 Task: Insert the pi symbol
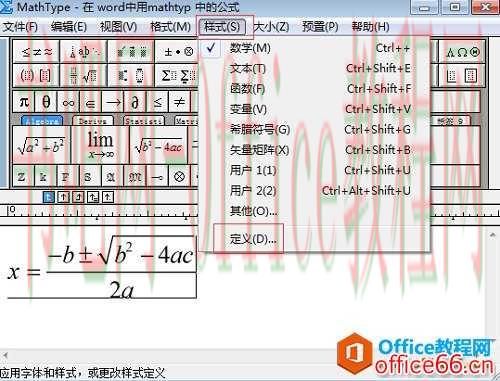coord(24,102)
